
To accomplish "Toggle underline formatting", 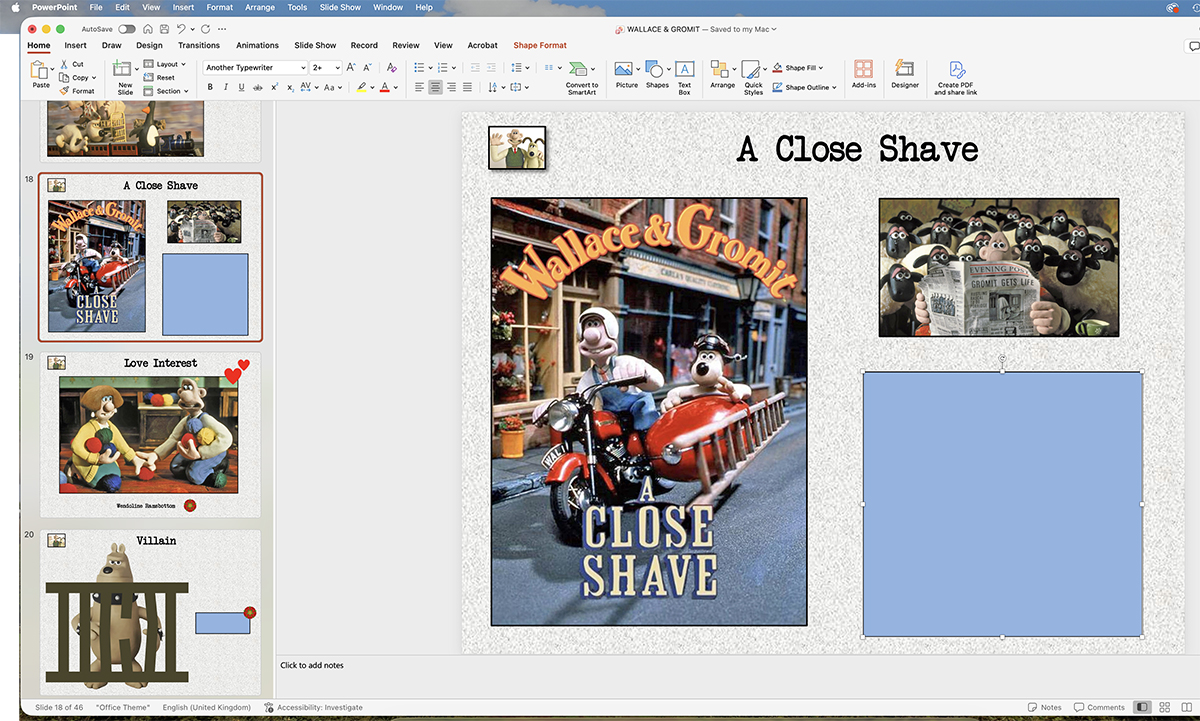I will point(242,87).
